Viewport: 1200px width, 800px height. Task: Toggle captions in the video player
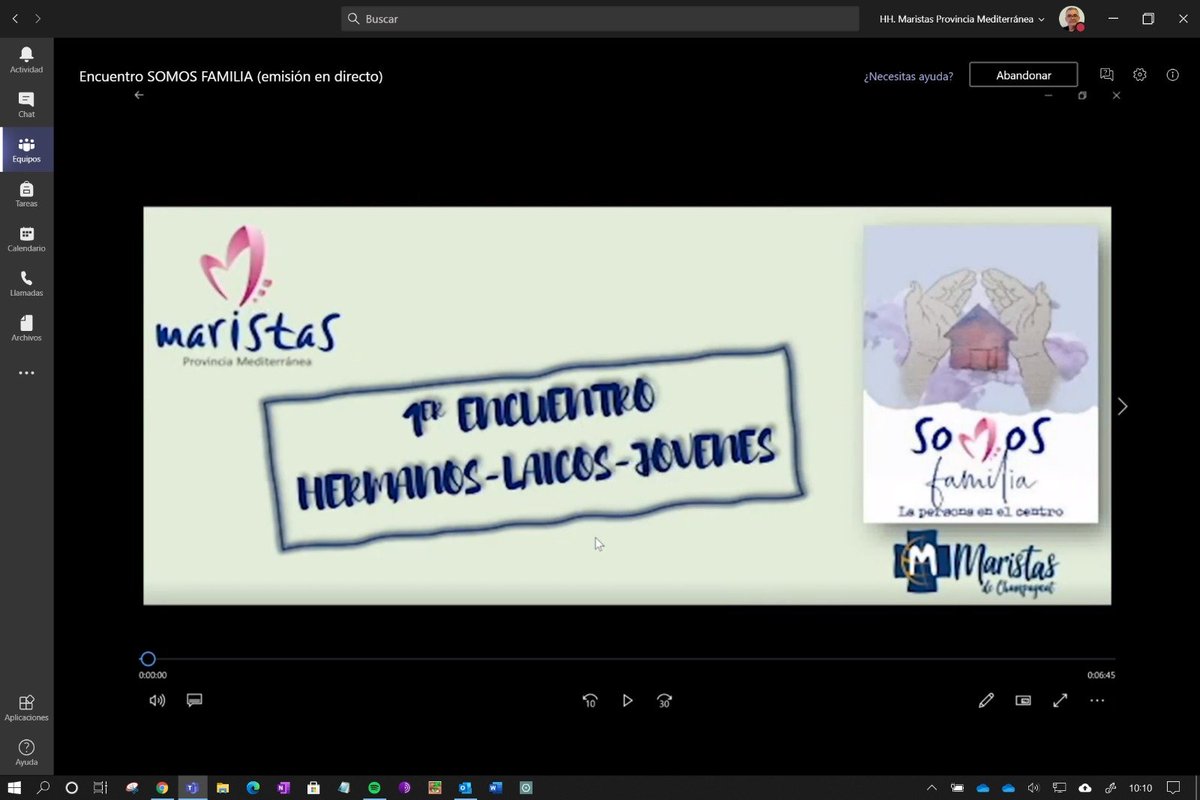[x=195, y=700]
